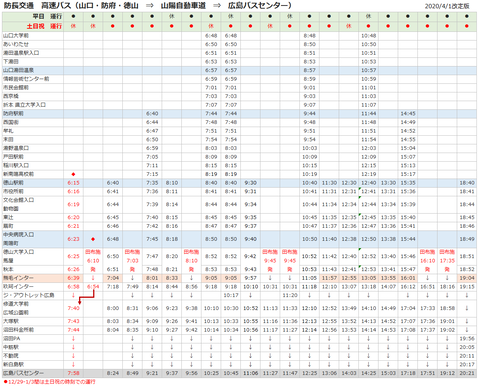Select the 15:35 time at 徳山駅前

pyautogui.click(x=408, y=183)
